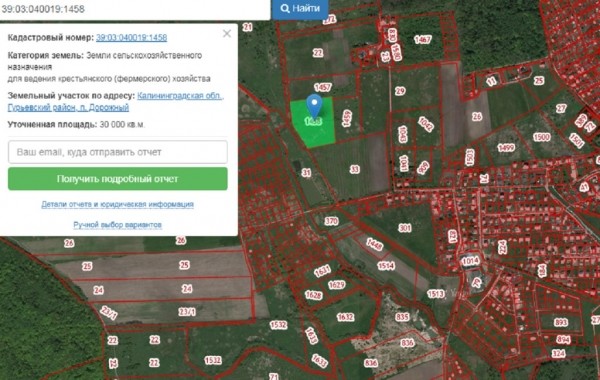This screenshot has height=380, width=600.
Task: Select parcel labeled 1632
Action: click(x=345, y=317)
